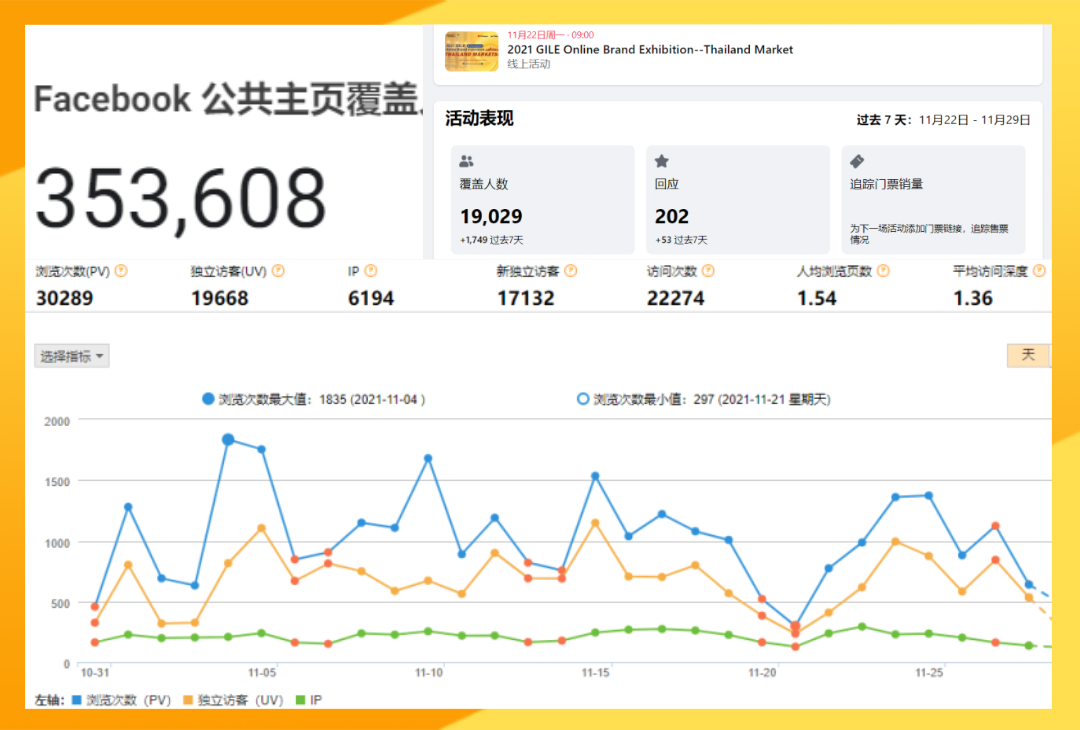This screenshot has height=730, width=1080.
Task: Click help icon beside 平均访问深度
Action: (1039, 271)
